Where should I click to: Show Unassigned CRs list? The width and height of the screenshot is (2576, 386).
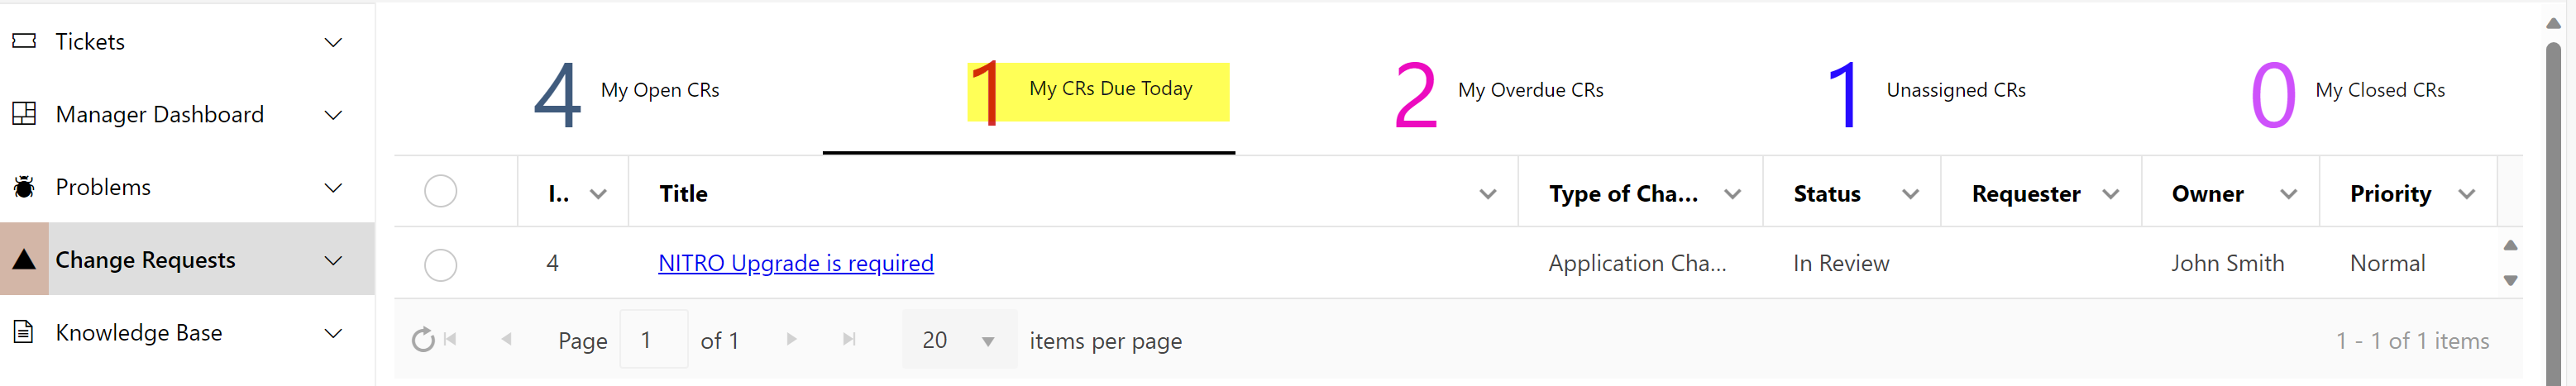coord(1926,92)
